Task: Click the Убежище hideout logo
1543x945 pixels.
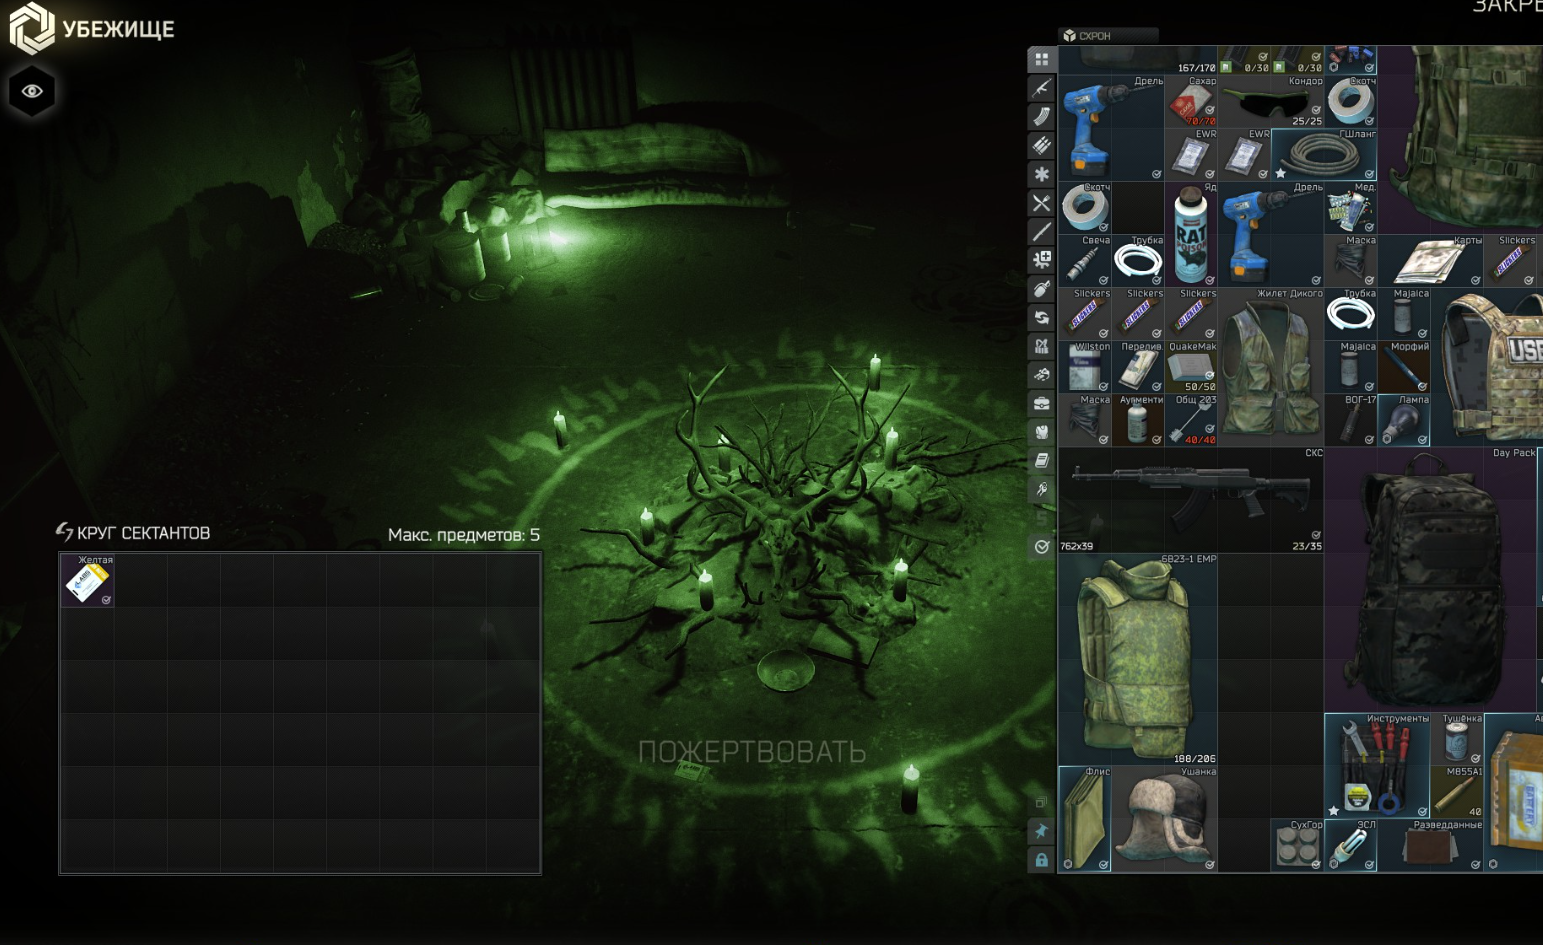Action: (92, 28)
